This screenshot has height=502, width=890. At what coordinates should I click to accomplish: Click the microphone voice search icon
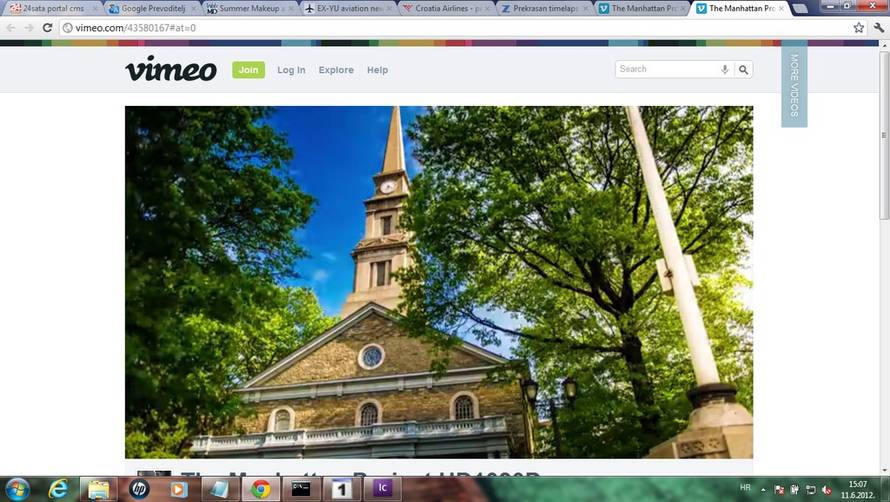(x=725, y=69)
